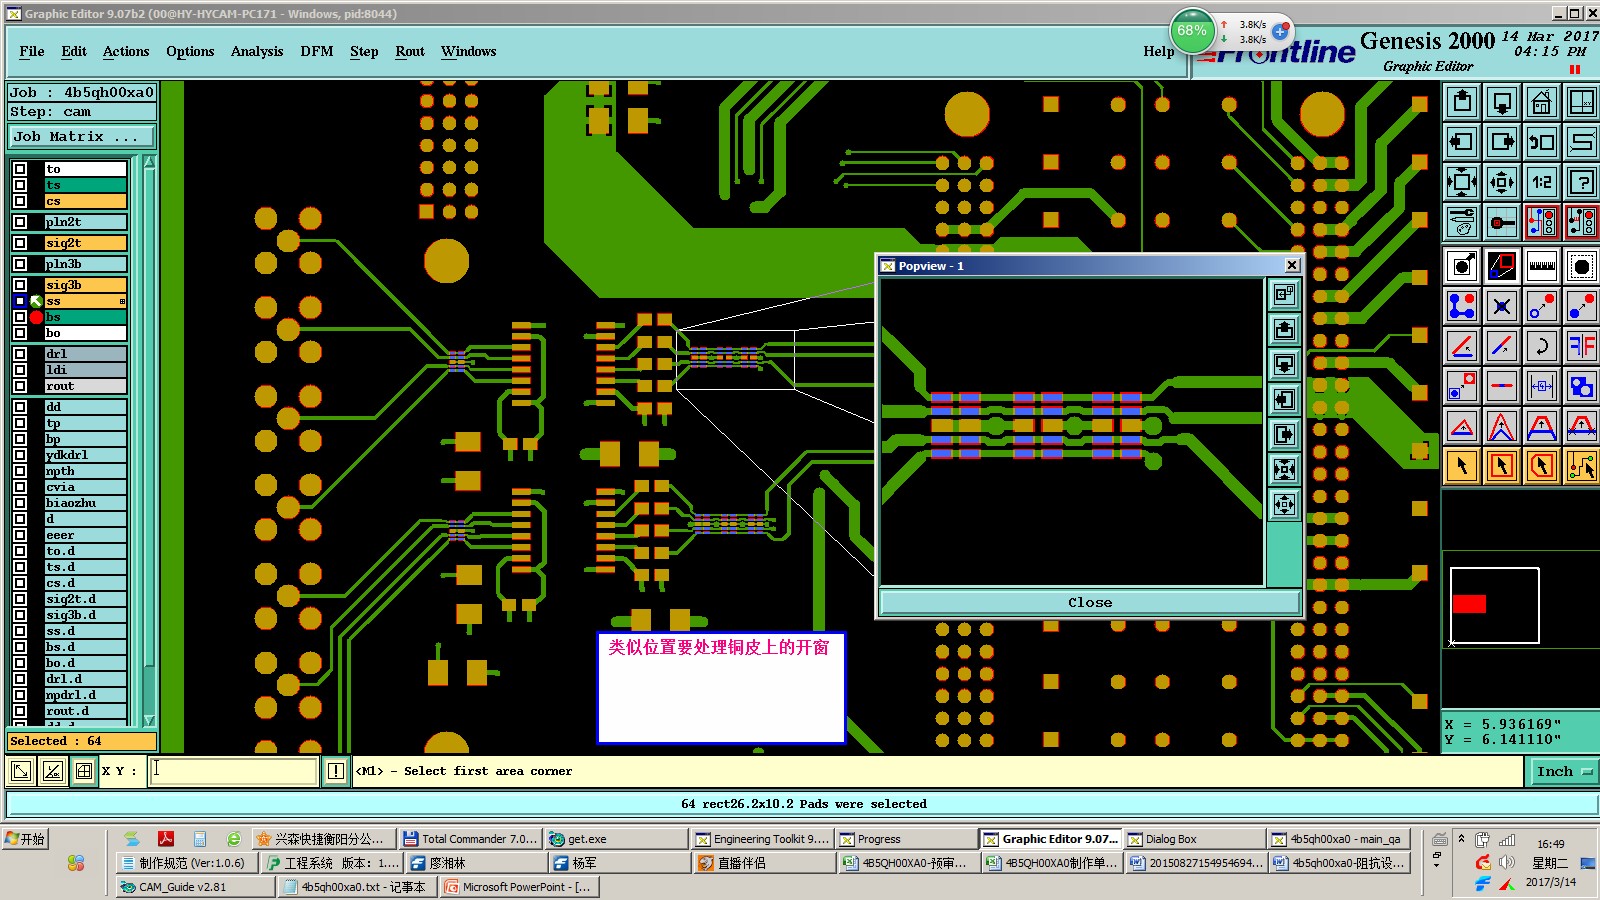This screenshot has height=900, width=1600.
Task: Click the home view icon
Action: [x=1541, y=102]
